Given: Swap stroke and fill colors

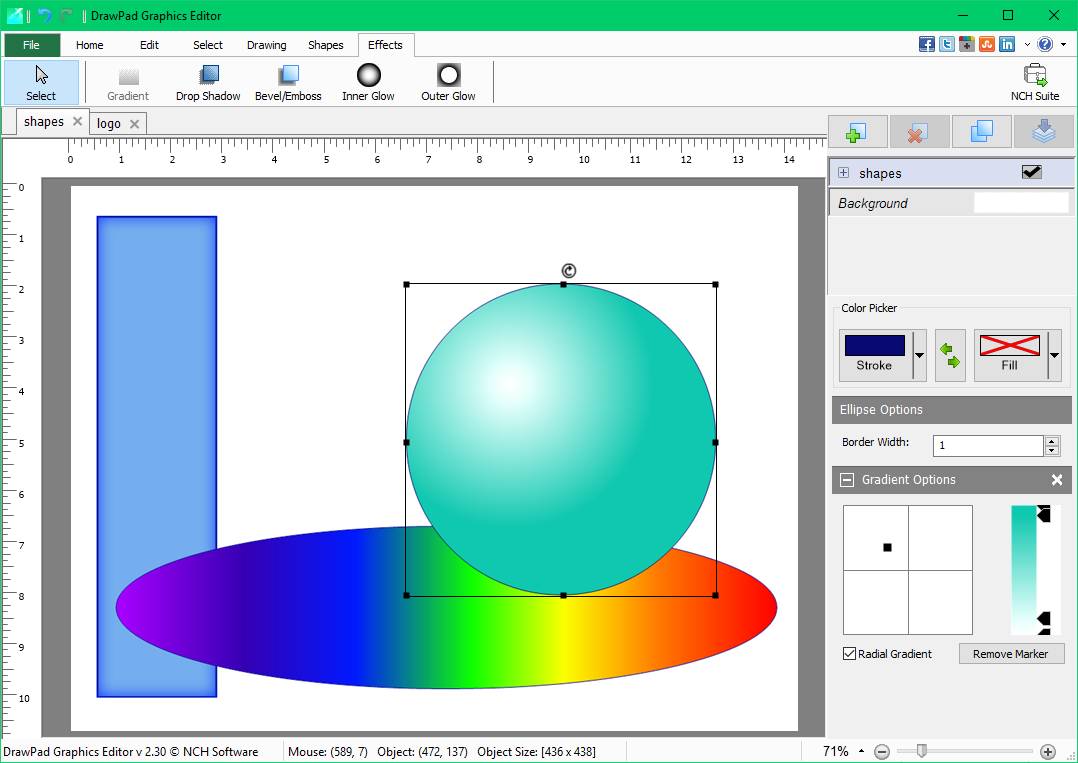Looking at the screenshot, I should [950, 355].
